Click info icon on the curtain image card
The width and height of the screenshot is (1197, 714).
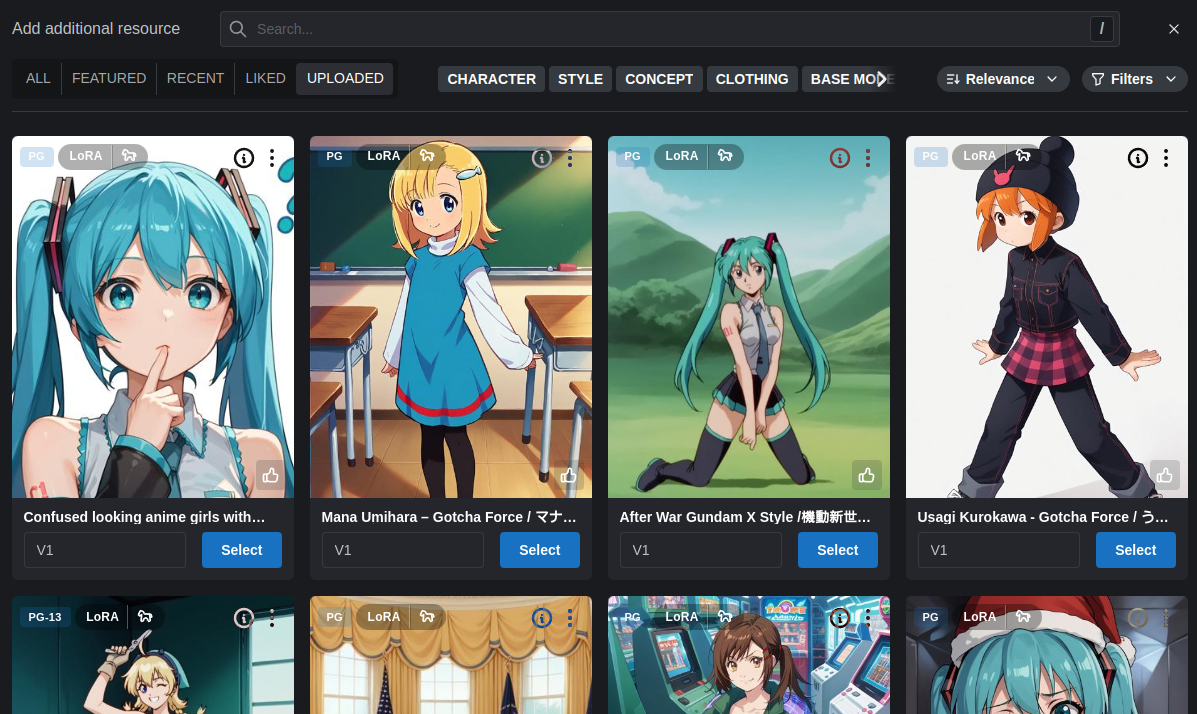(542, 618)
